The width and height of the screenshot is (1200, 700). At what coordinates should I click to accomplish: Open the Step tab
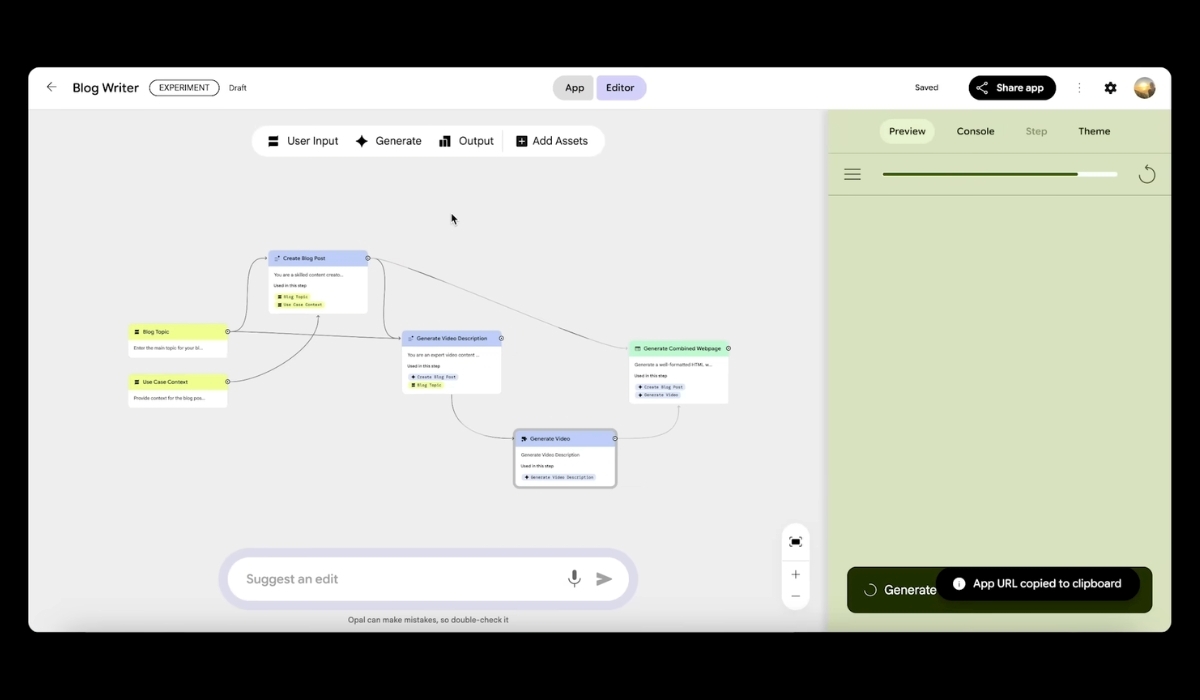tap(1036, 131)
